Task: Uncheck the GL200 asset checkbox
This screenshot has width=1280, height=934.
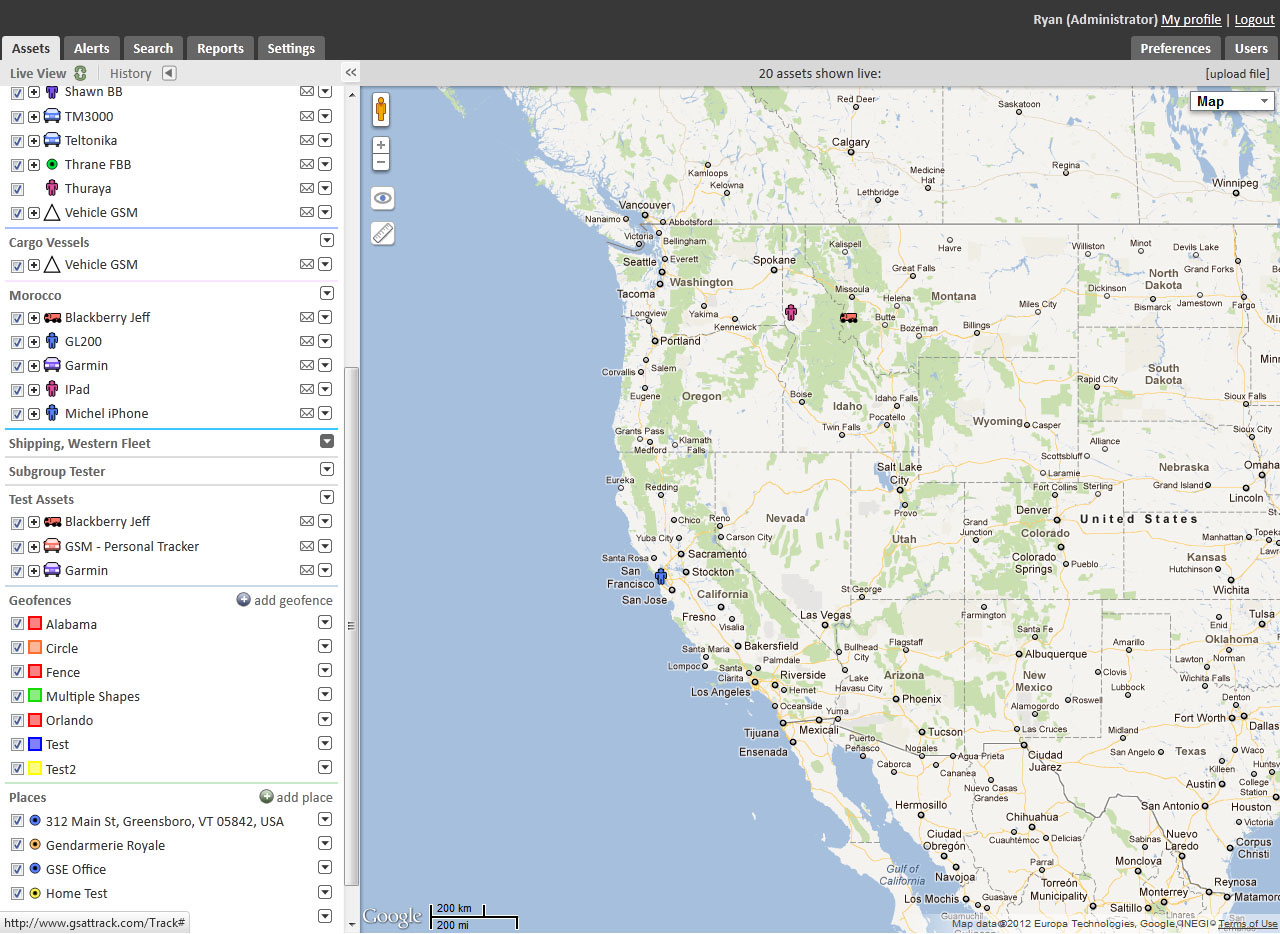Action: coord(17,342)
